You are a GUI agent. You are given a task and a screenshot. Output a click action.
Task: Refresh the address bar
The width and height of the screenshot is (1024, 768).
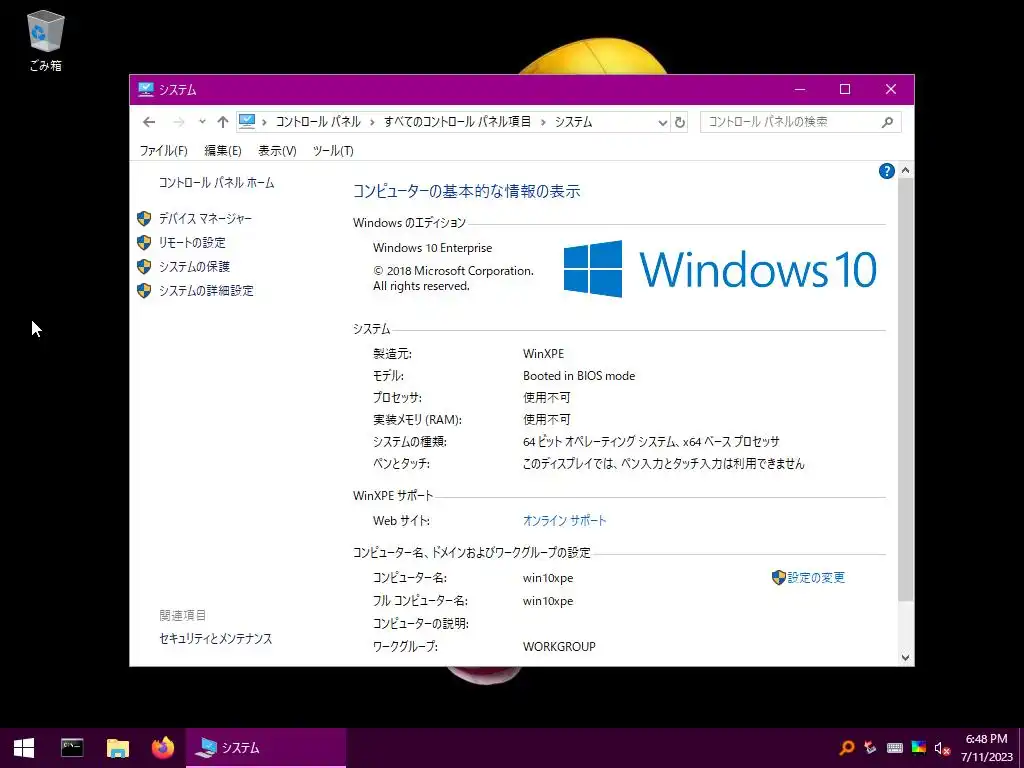coord(680,122)
